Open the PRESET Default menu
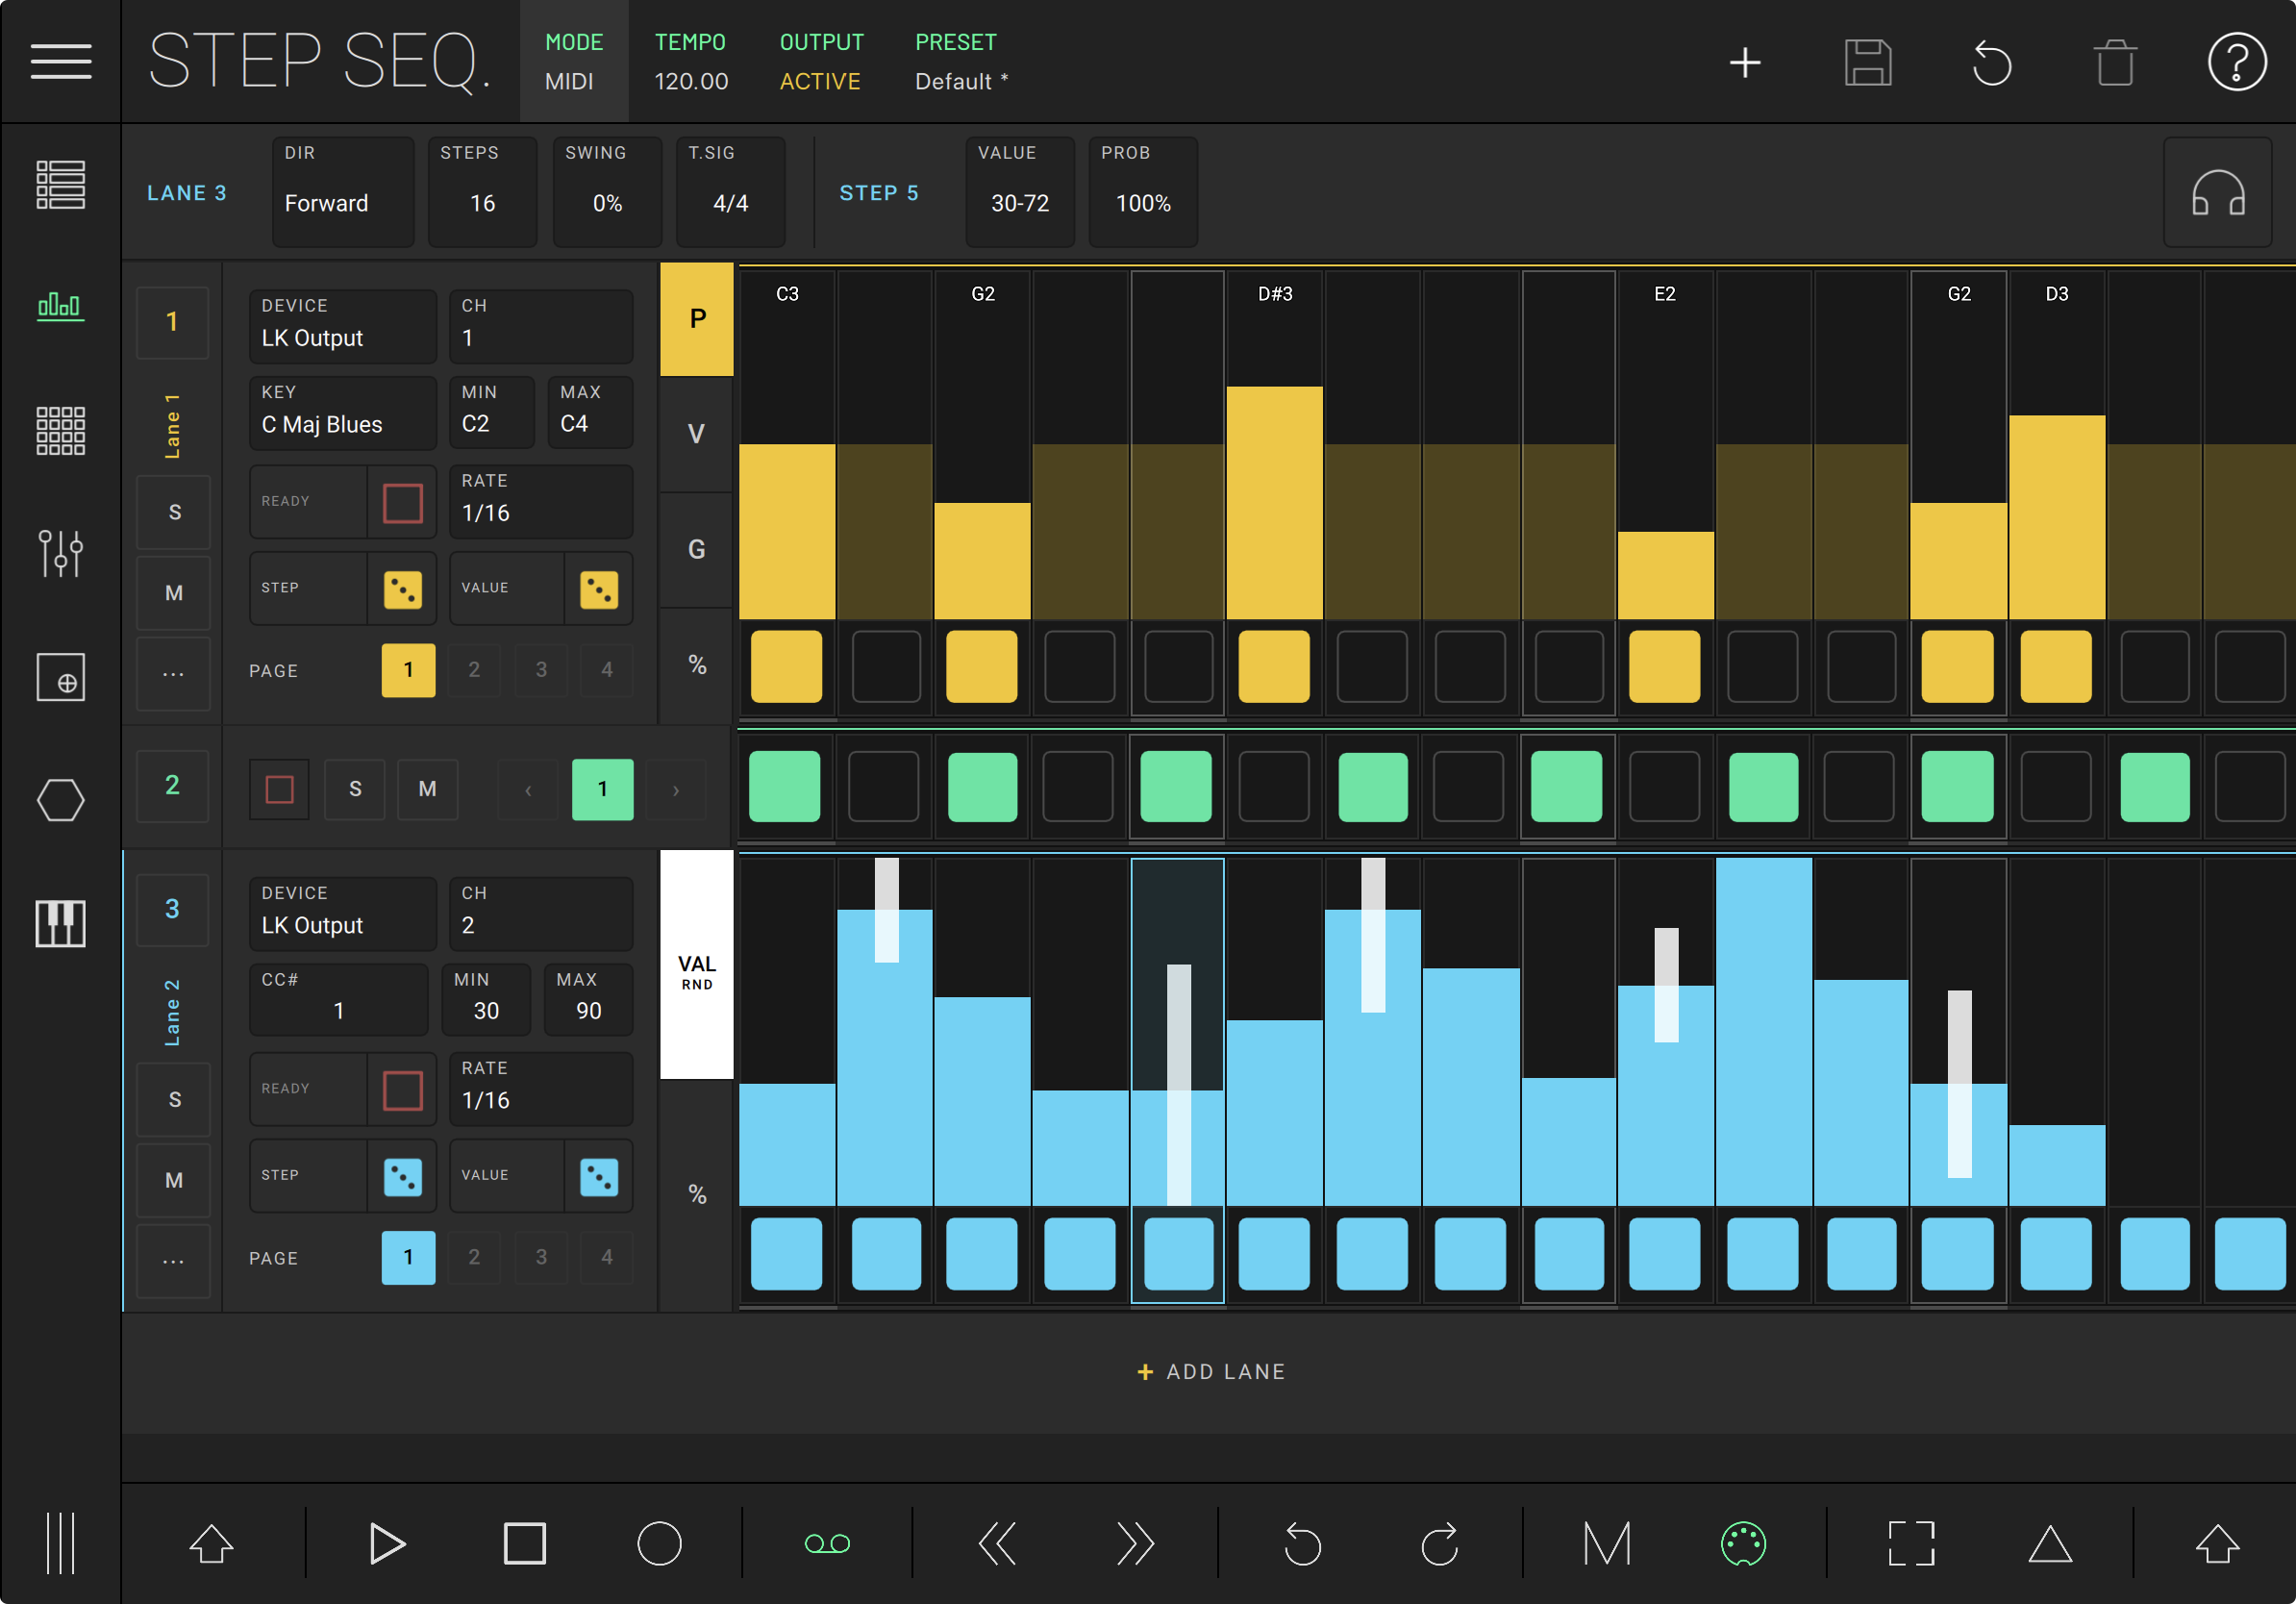The width and height of the screenshot is (2296, 1604). [962, 61]
